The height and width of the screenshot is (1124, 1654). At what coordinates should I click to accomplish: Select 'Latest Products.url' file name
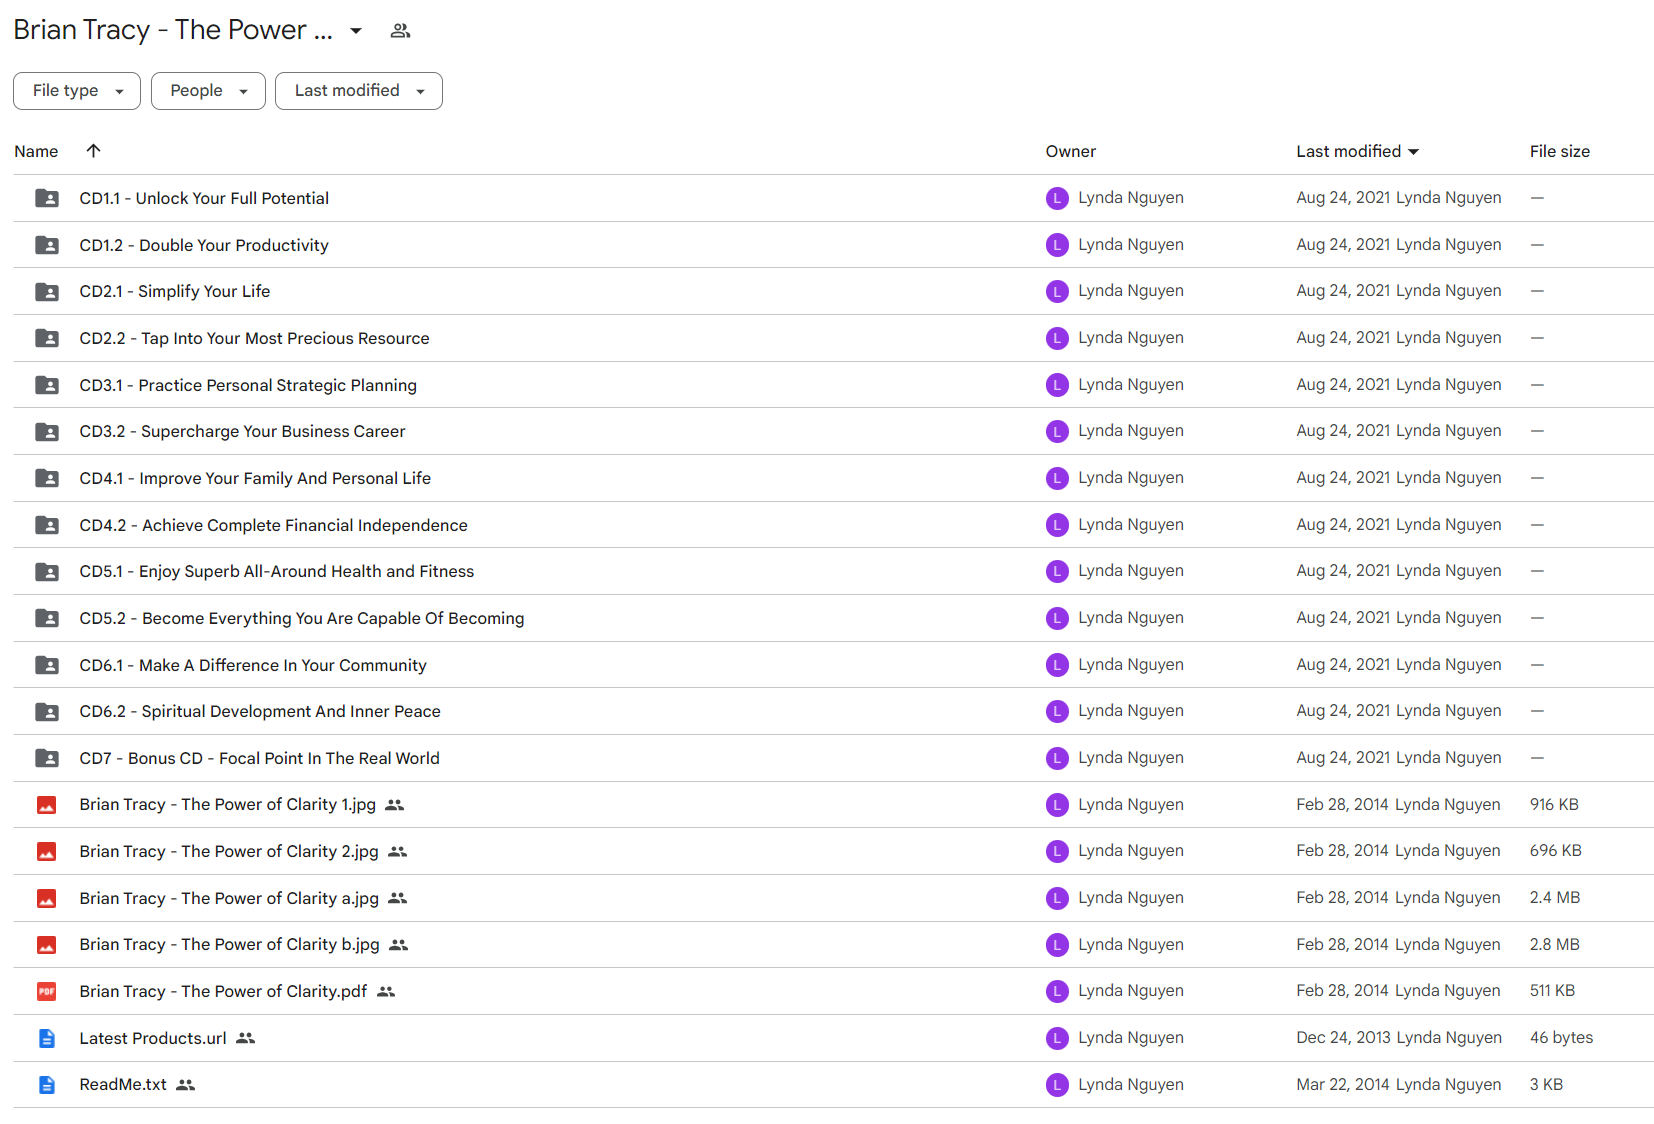click(x=153, y=1038)
